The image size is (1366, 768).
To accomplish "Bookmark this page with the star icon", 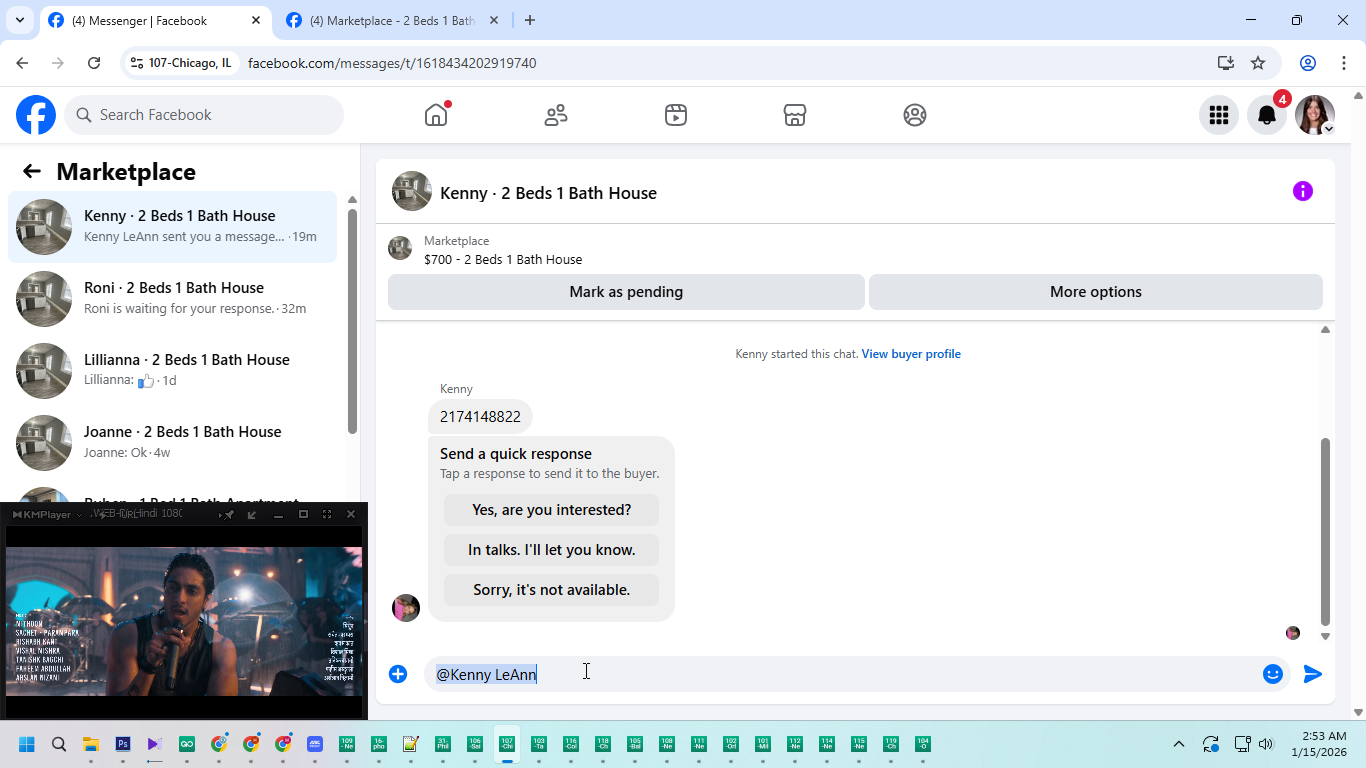I will (x=1258, y=63).
